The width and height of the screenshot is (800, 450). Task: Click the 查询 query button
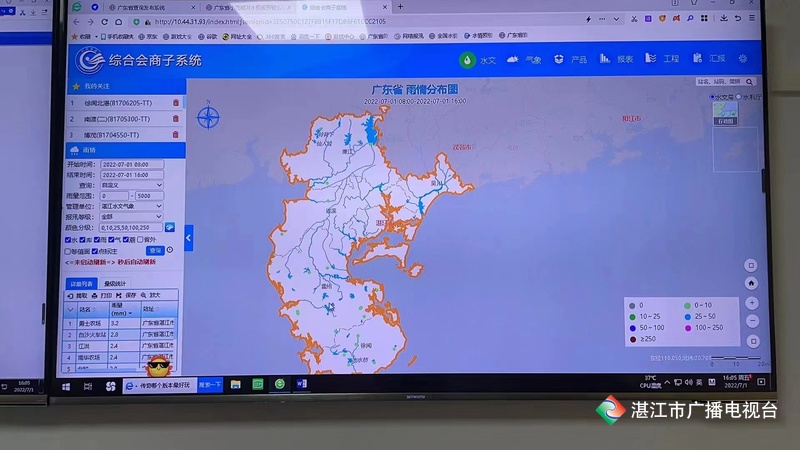tap(155, 250)
